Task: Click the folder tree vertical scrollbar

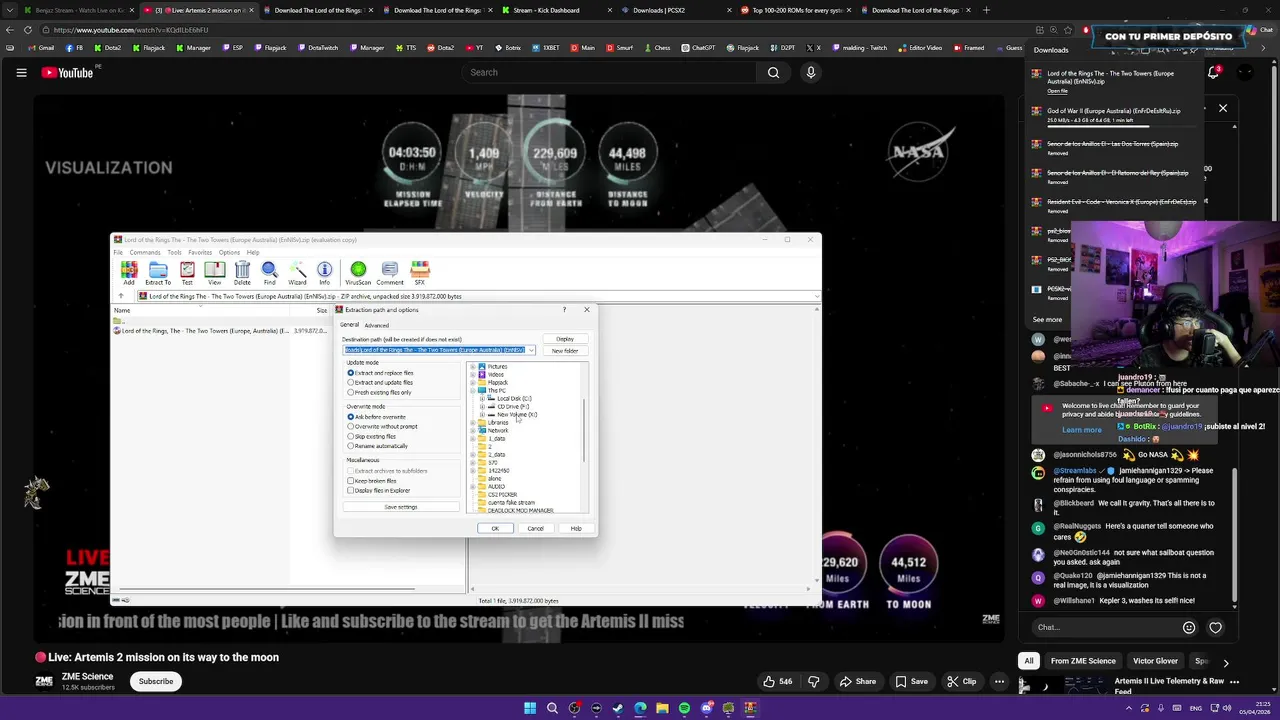Action: pos(584,432)
